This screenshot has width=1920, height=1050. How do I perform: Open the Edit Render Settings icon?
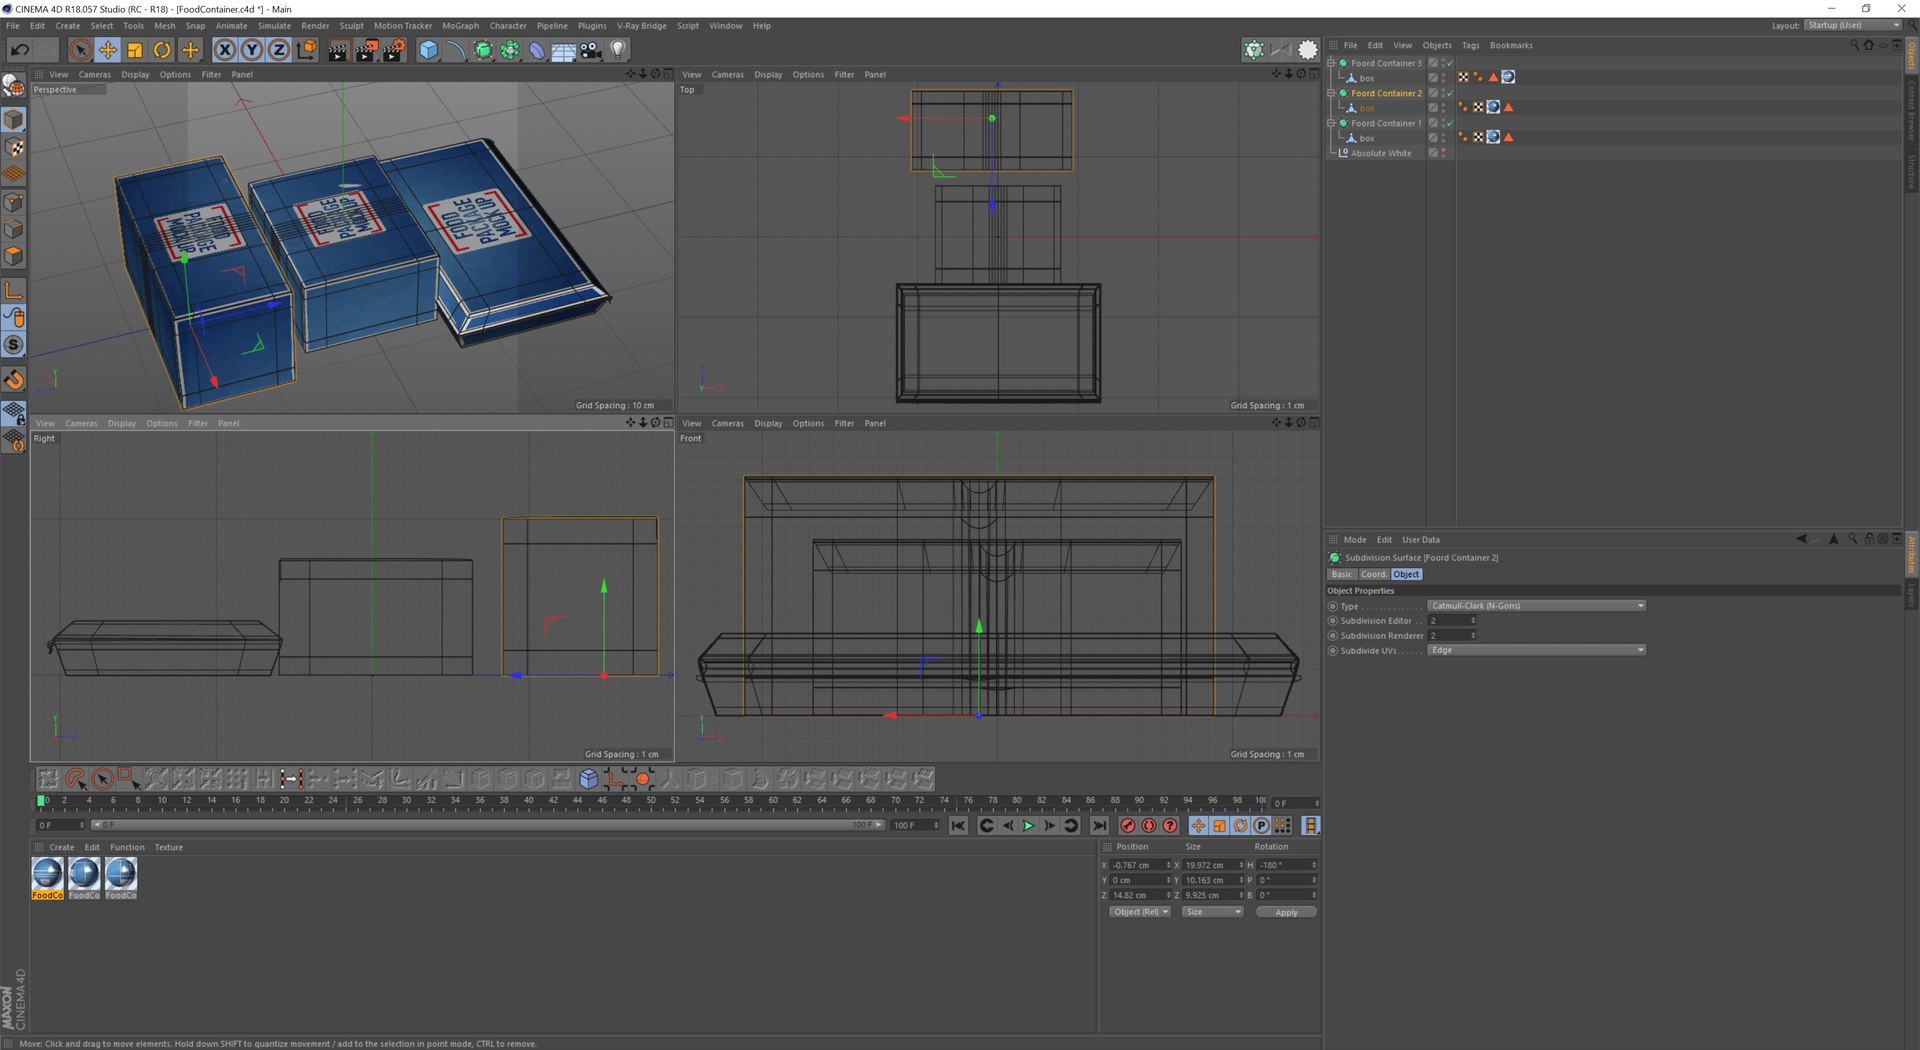point(394,49)
